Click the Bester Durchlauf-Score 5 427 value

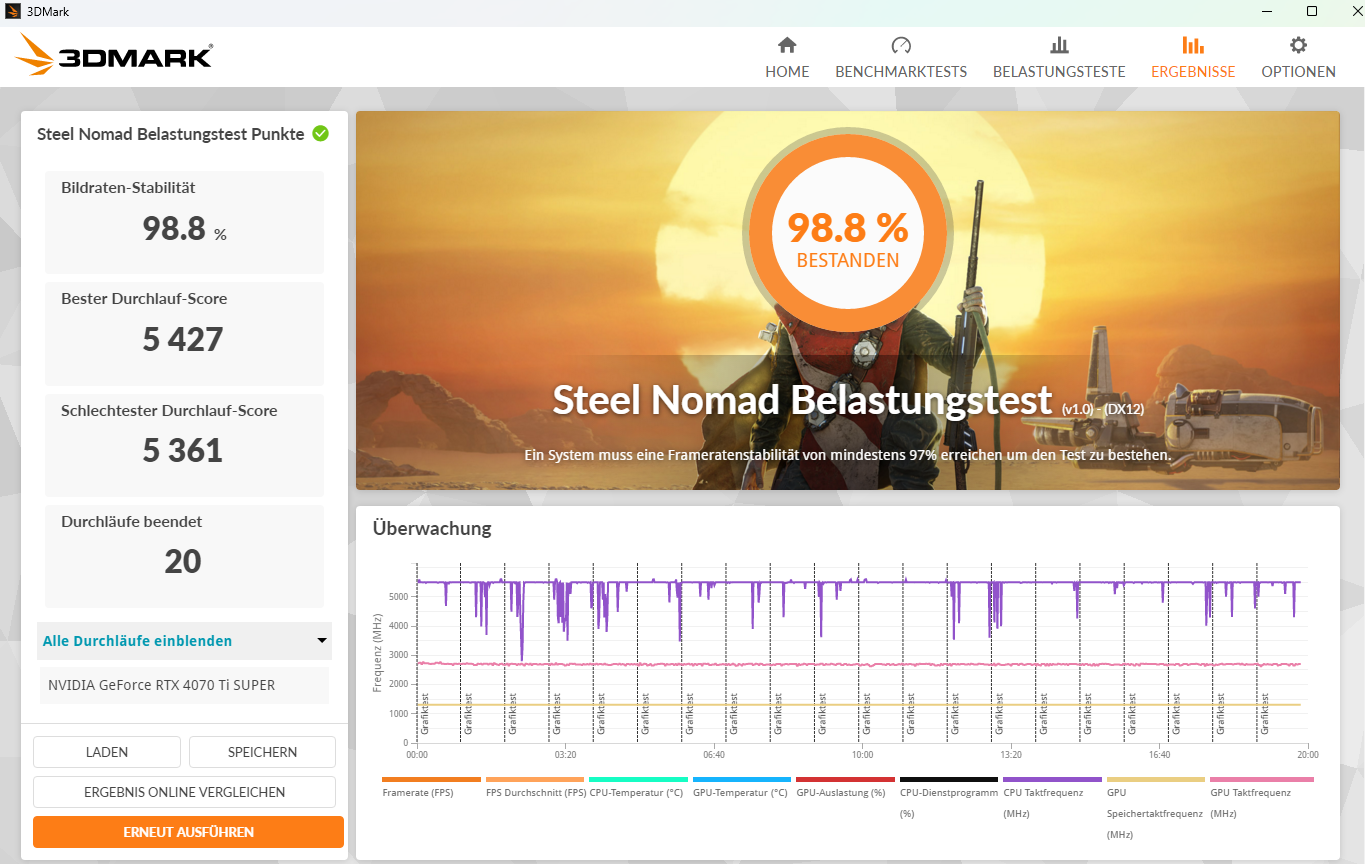tap(183, 340)
